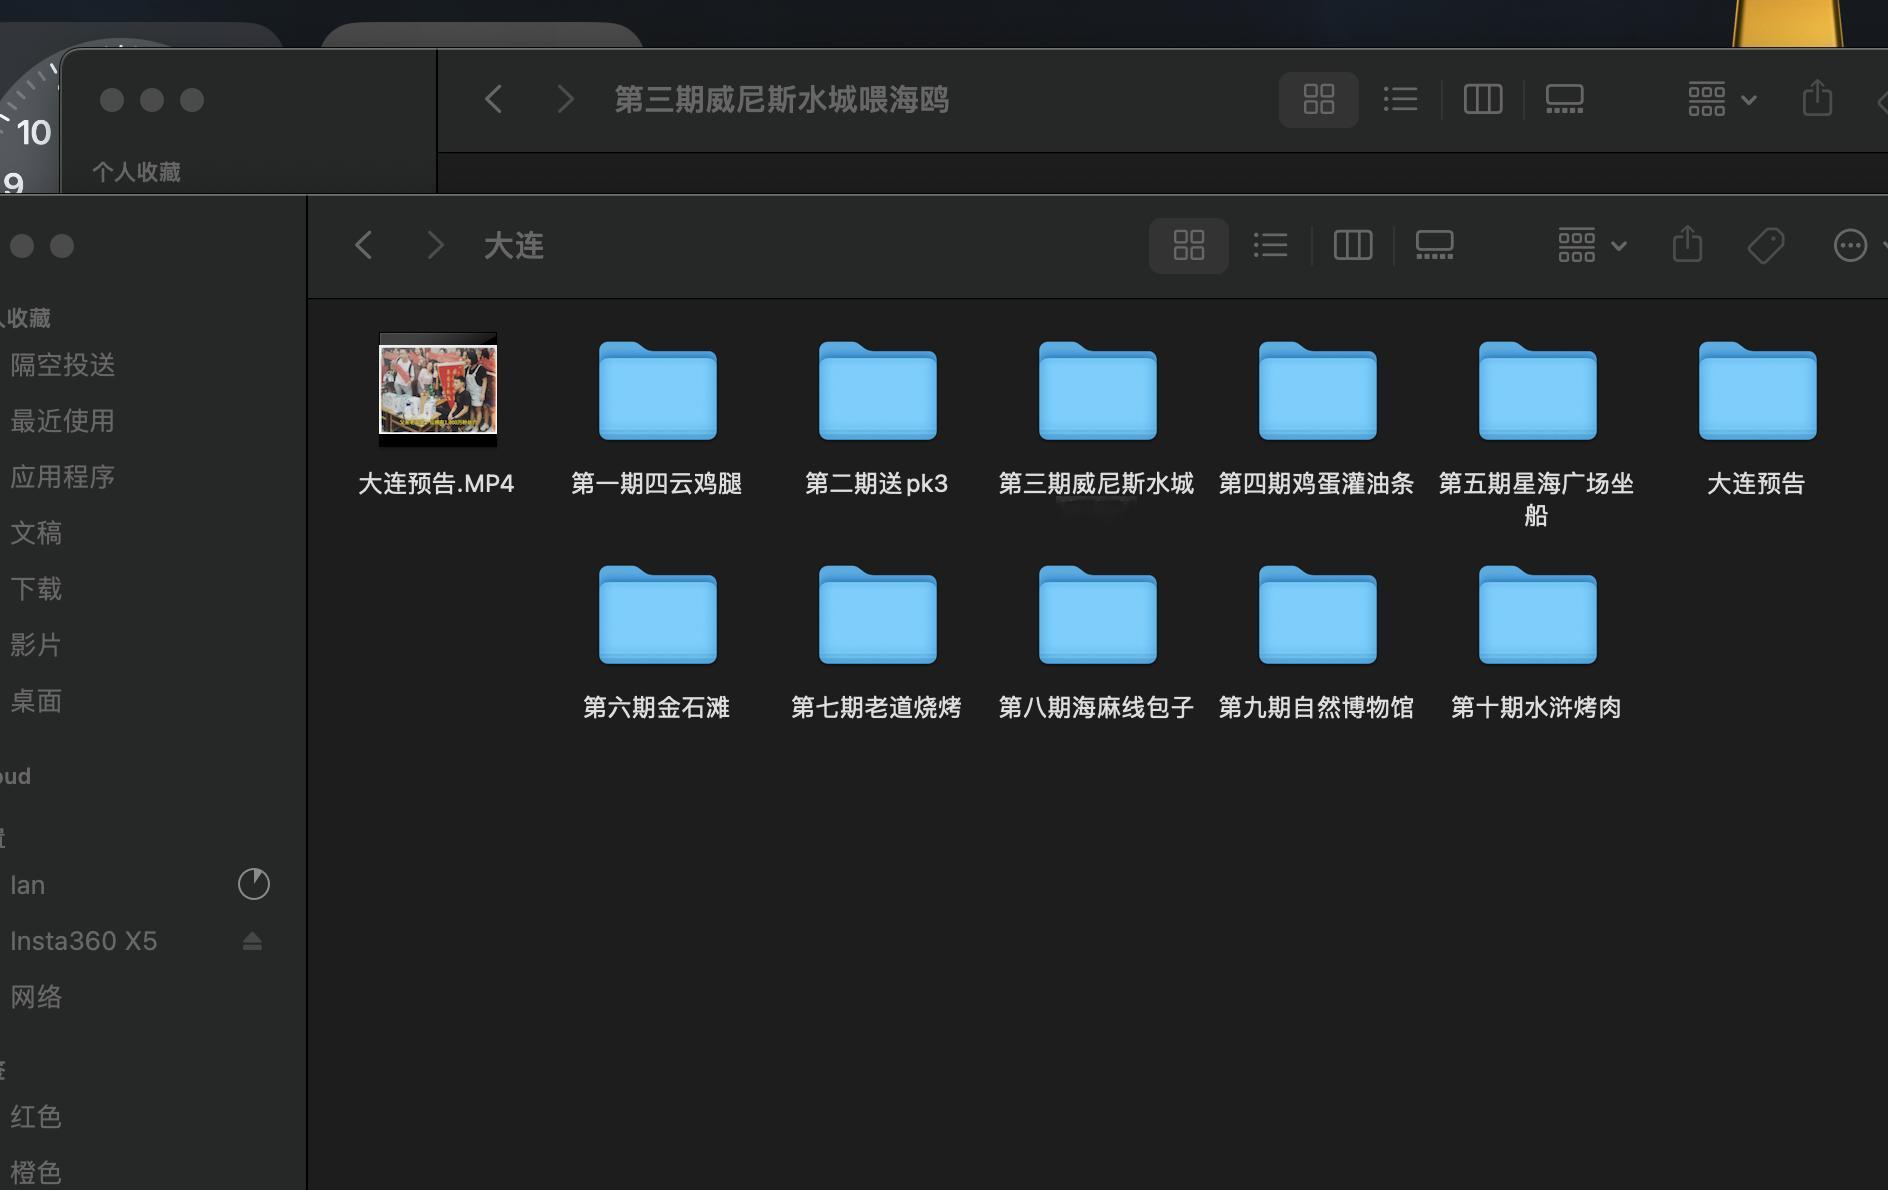
Task: Select Insta360 X5 drive in sidebar
Action: pos(83,941)
